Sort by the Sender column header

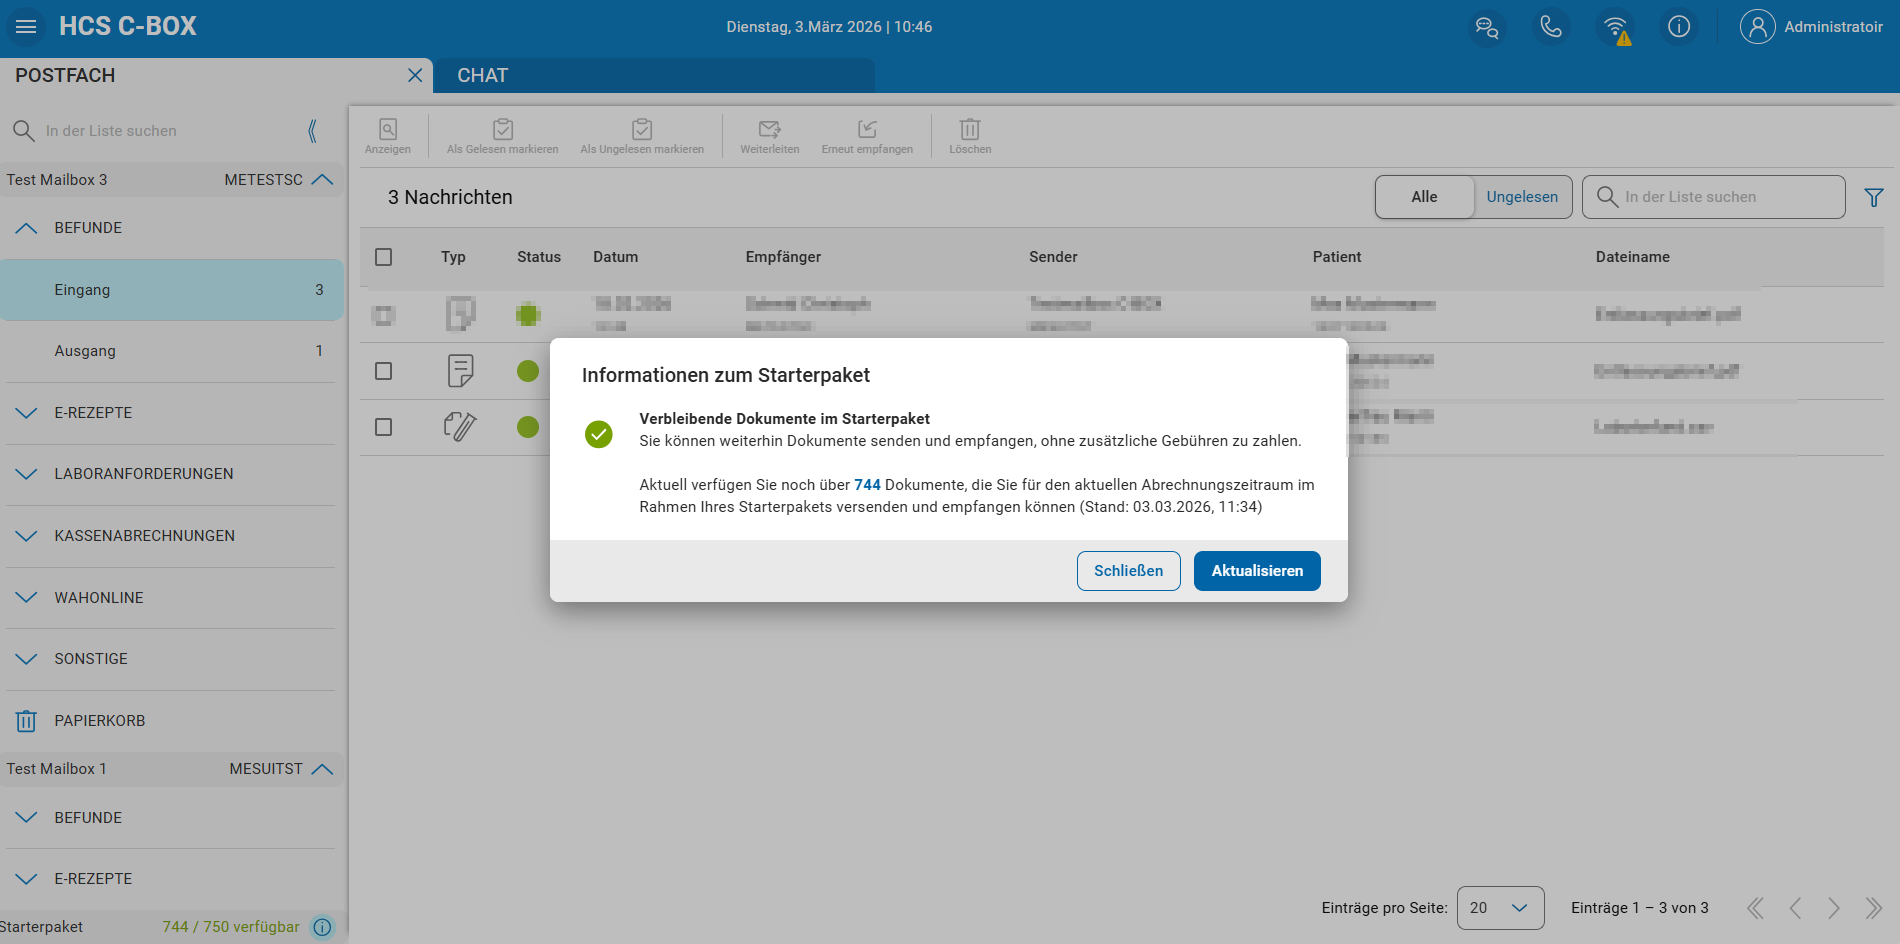[x=1053, y=257]
